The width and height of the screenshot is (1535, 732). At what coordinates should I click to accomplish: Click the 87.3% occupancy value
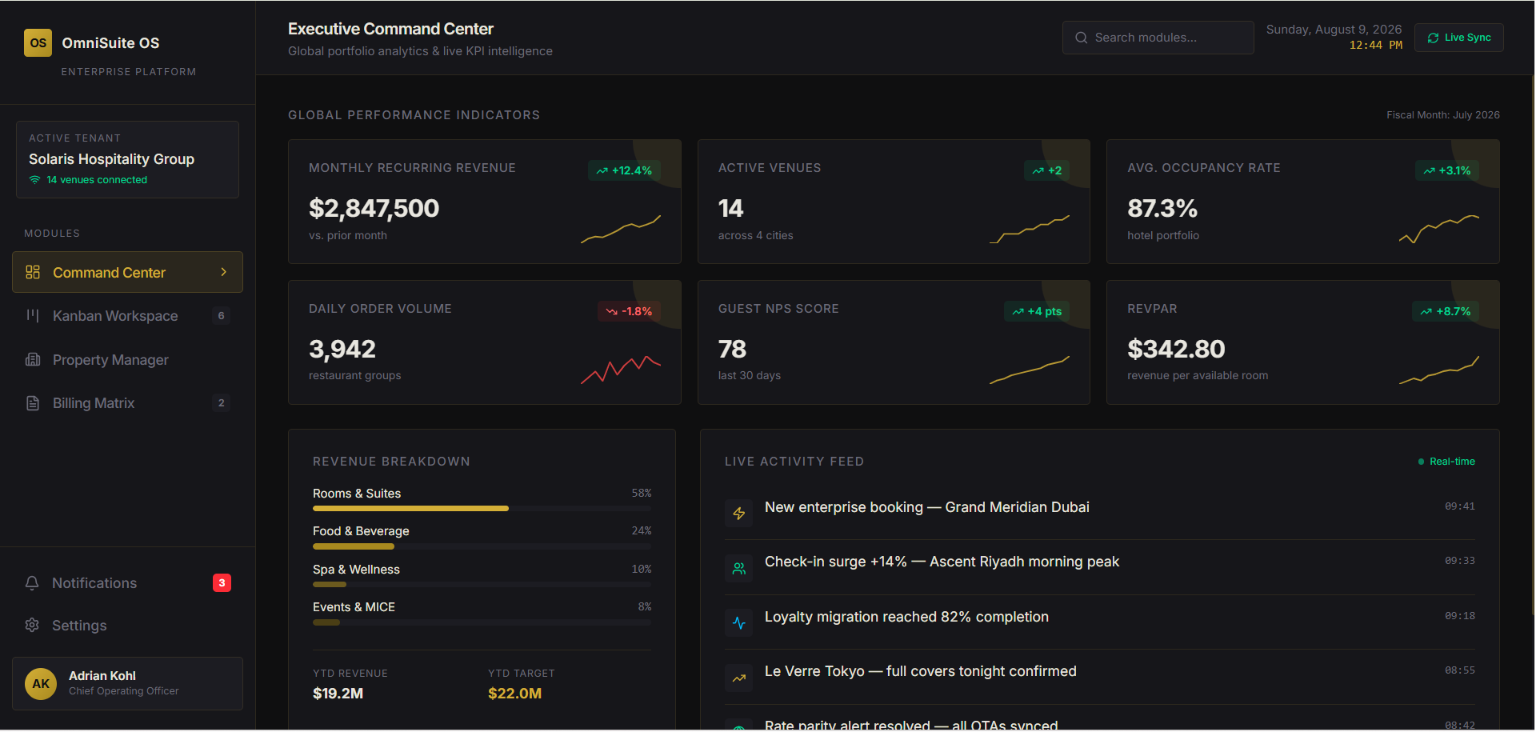[x=1162, y=208]
